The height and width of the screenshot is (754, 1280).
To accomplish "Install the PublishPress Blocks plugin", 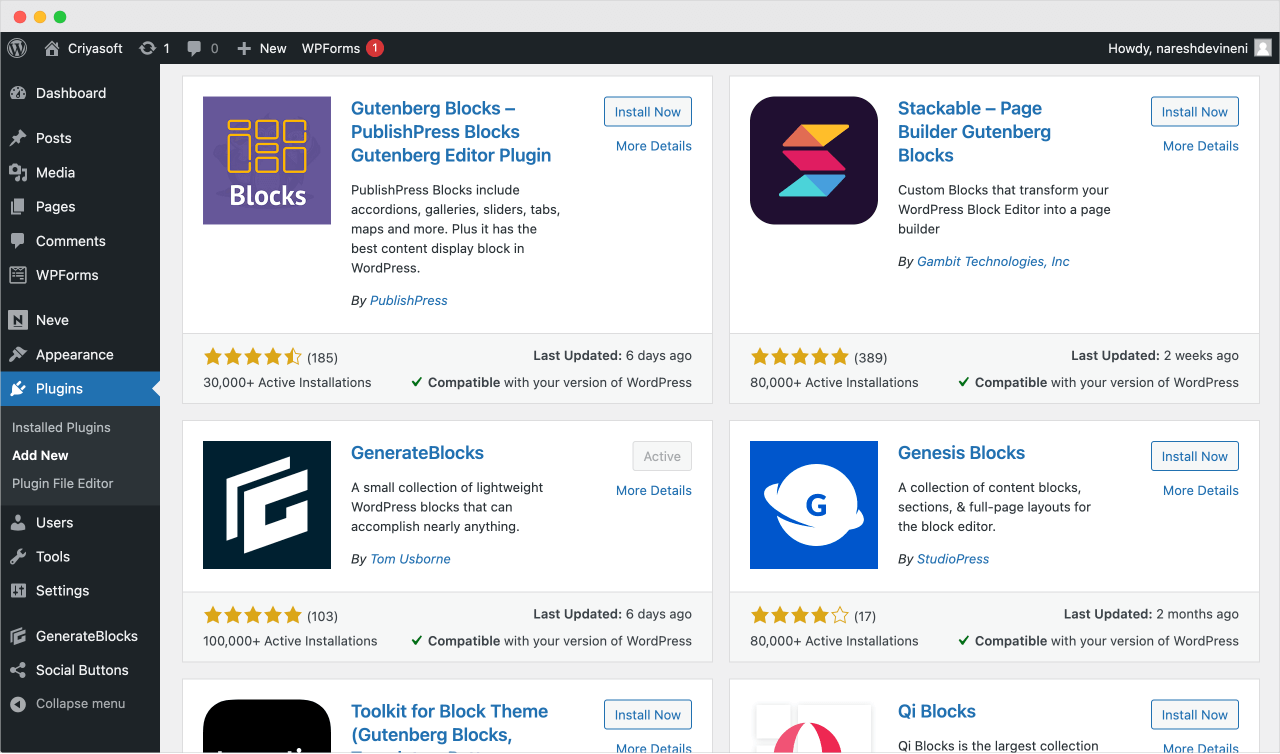I will click(x=647, y=112).
